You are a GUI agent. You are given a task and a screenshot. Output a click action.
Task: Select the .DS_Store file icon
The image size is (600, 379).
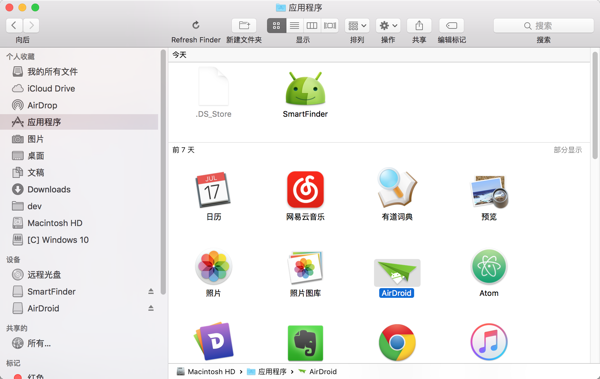(x=214, y=87)
